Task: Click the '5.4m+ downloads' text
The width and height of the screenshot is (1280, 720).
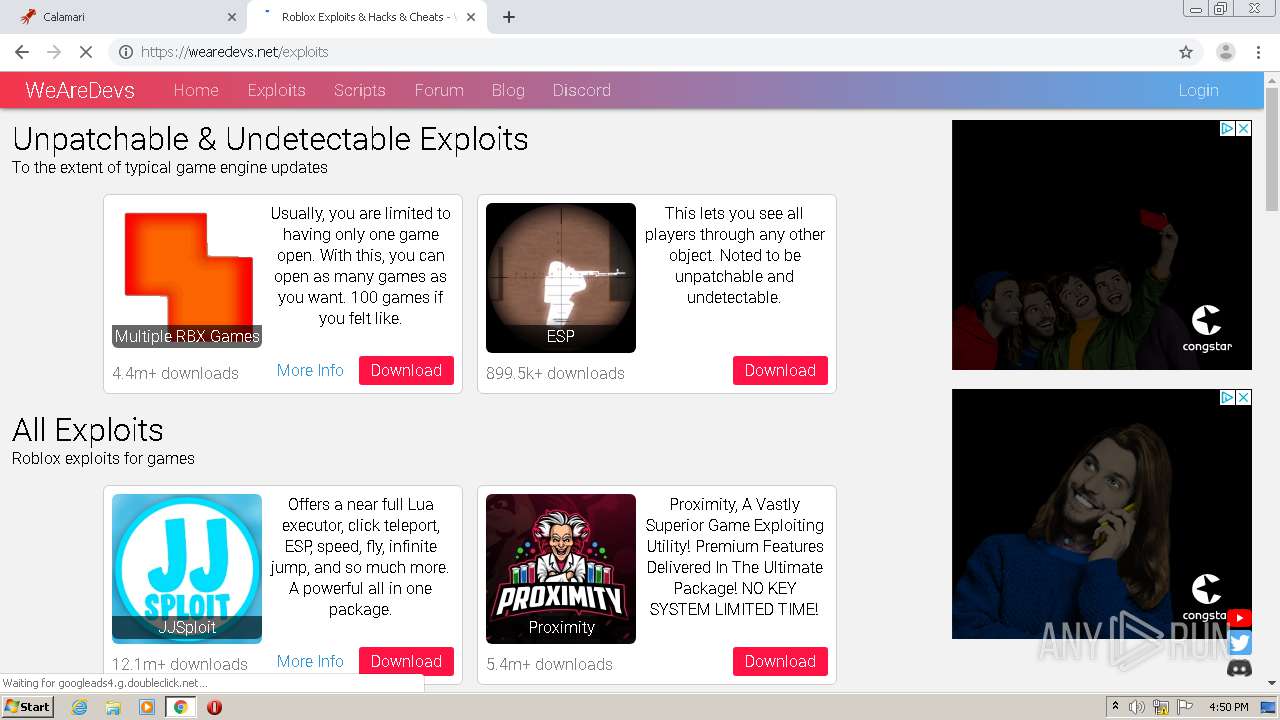Action: 549,664
